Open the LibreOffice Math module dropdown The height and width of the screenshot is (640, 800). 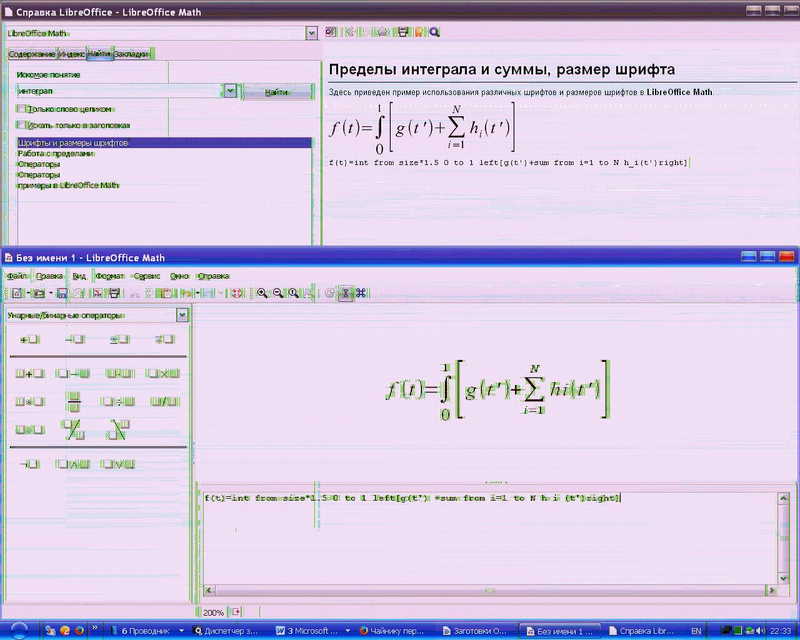point(311,33)
